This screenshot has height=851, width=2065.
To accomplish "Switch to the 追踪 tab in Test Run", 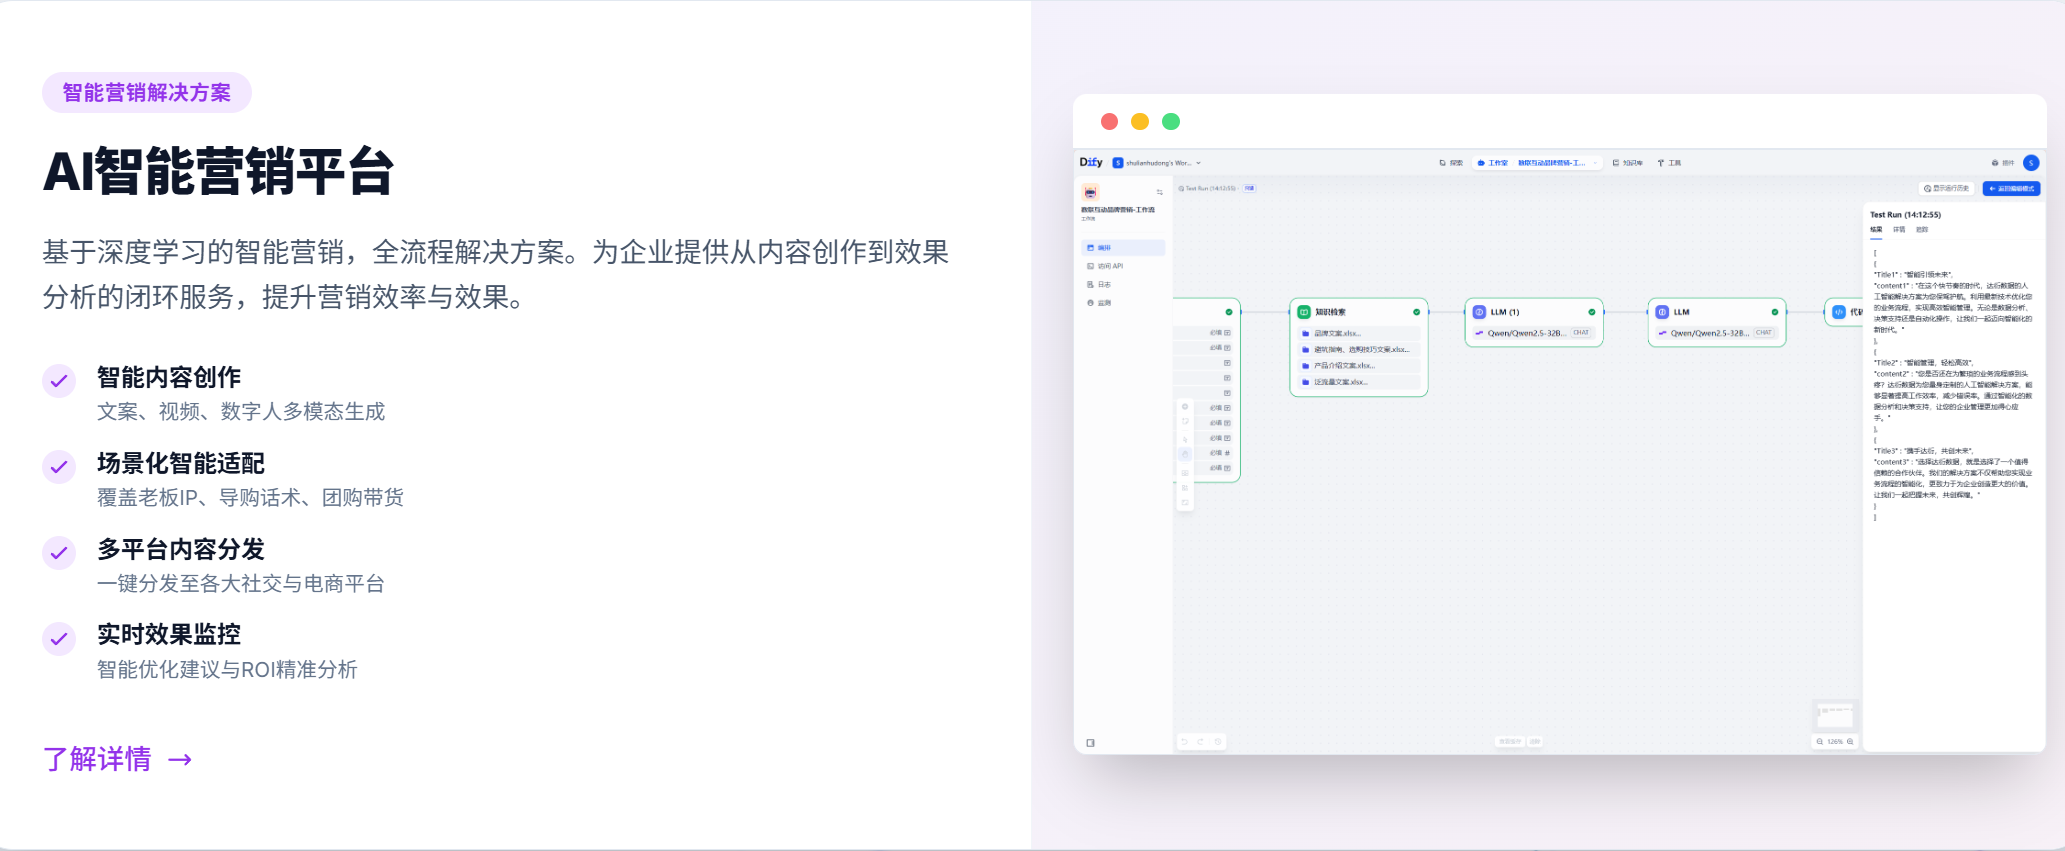I will coord(1921,230).
